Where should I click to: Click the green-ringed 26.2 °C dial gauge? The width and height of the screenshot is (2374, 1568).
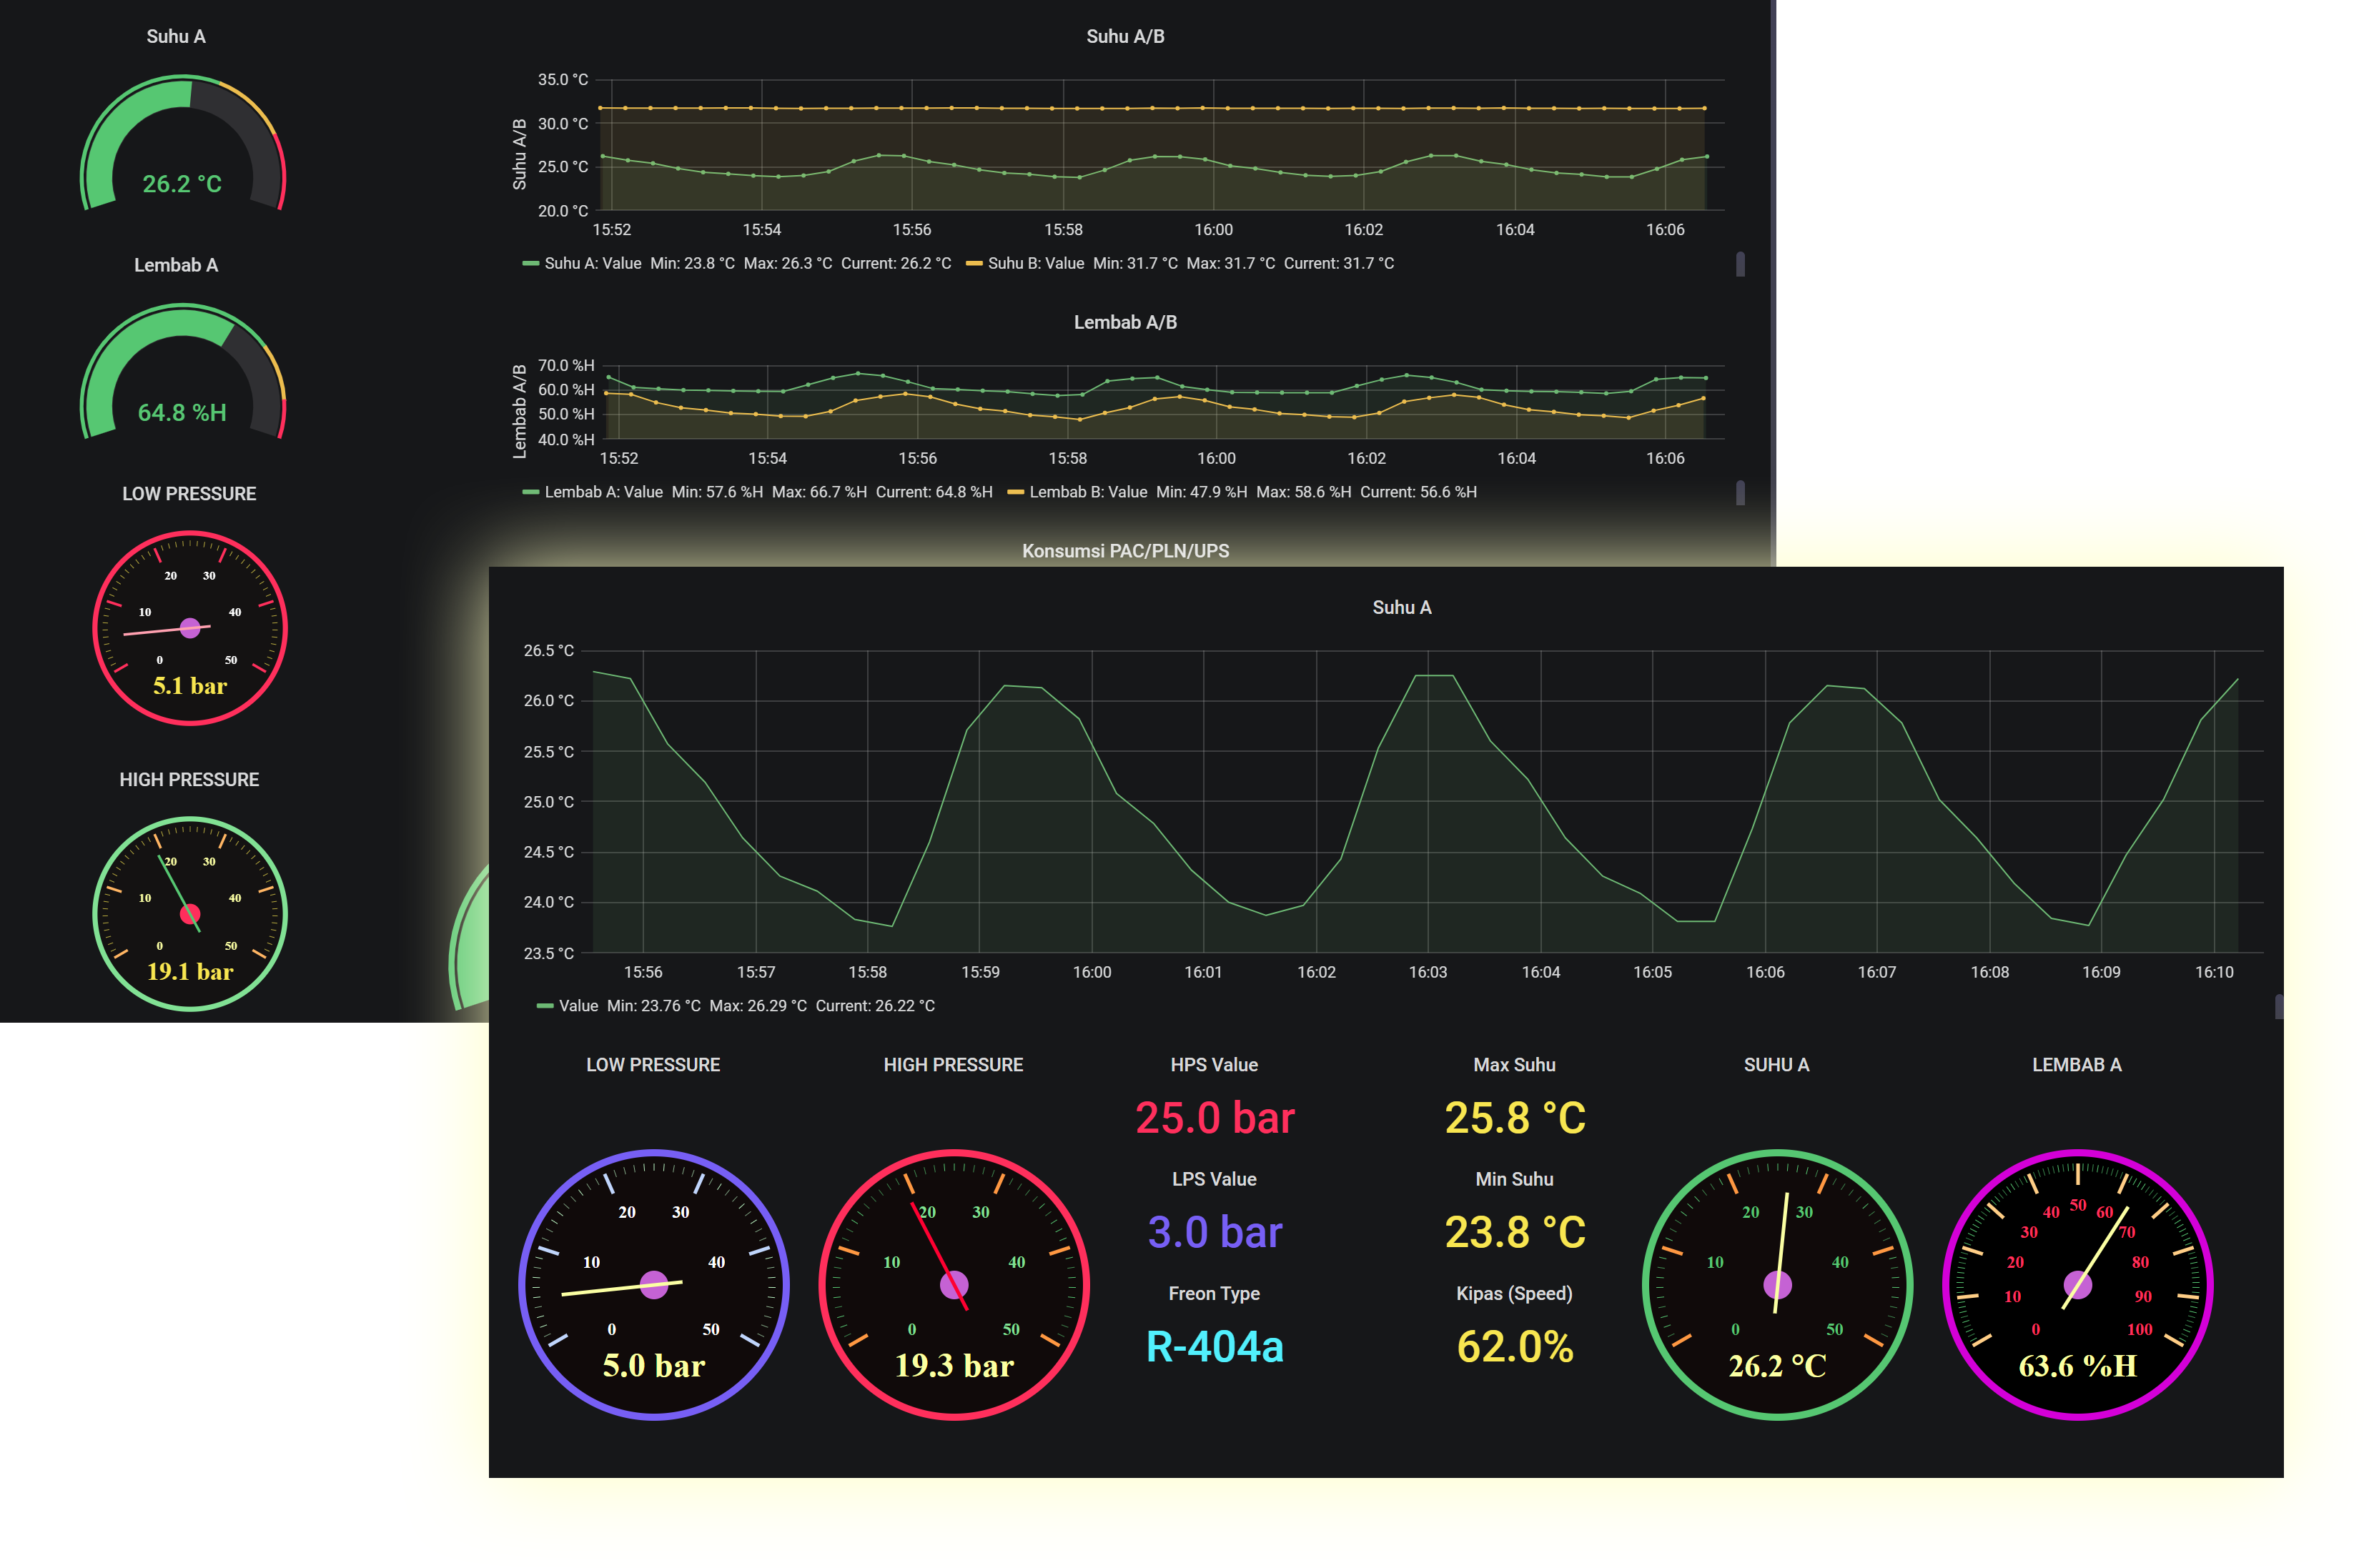[x=1777, y=1284]
